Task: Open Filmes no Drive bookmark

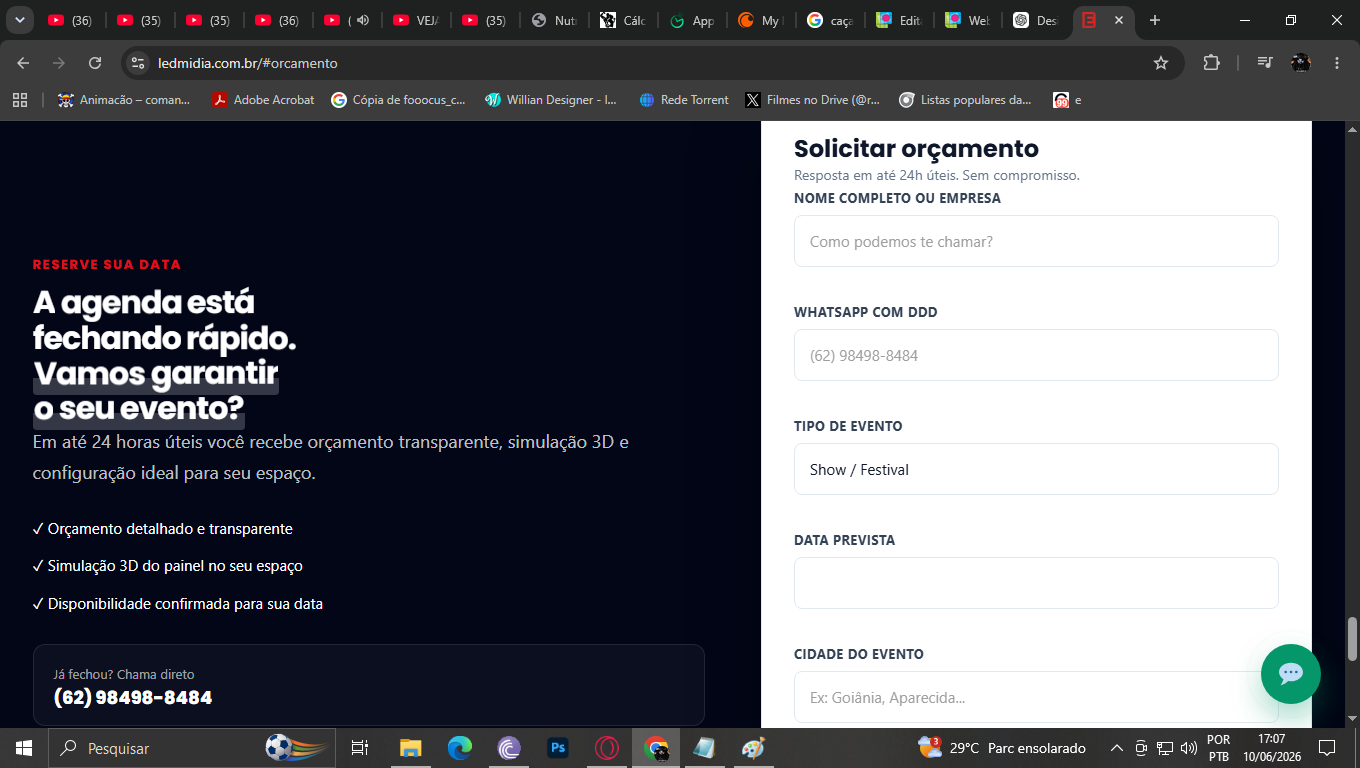Action: click(813, 100)
